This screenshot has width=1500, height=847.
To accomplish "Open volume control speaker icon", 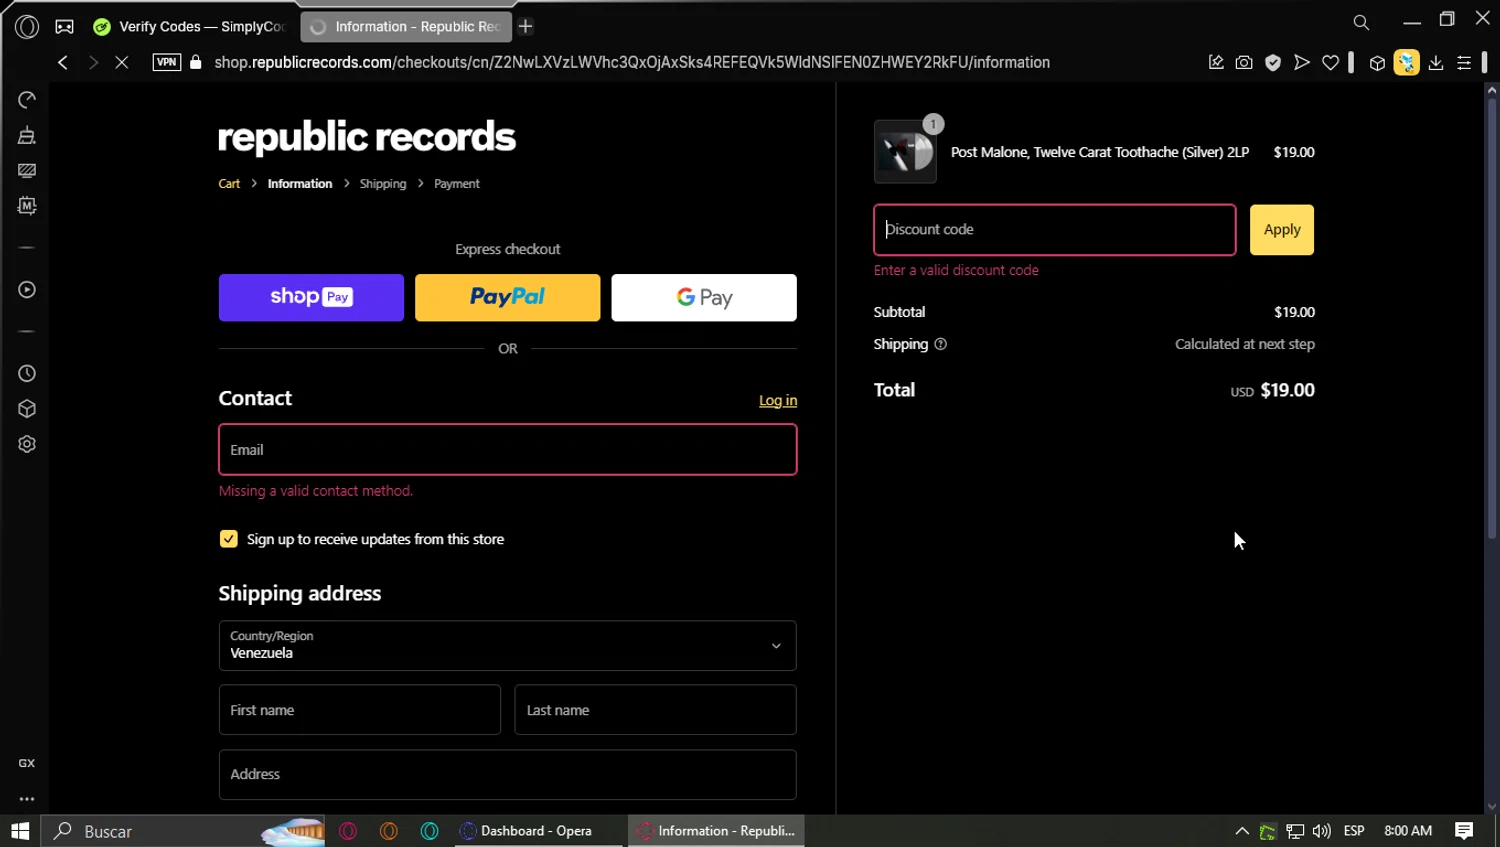I will (x=1322, y=831).
